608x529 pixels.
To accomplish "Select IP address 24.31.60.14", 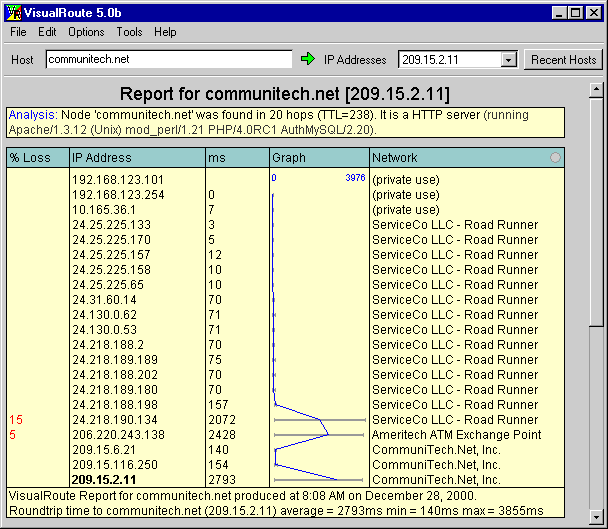I will coord(104,300).
